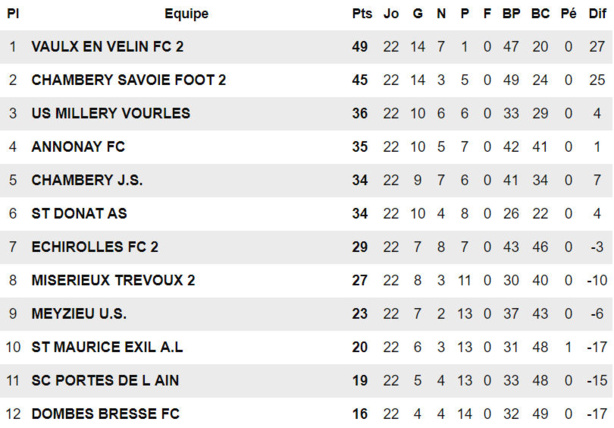Select the Jo column header
614x428 pixels.
click(391, 14)
